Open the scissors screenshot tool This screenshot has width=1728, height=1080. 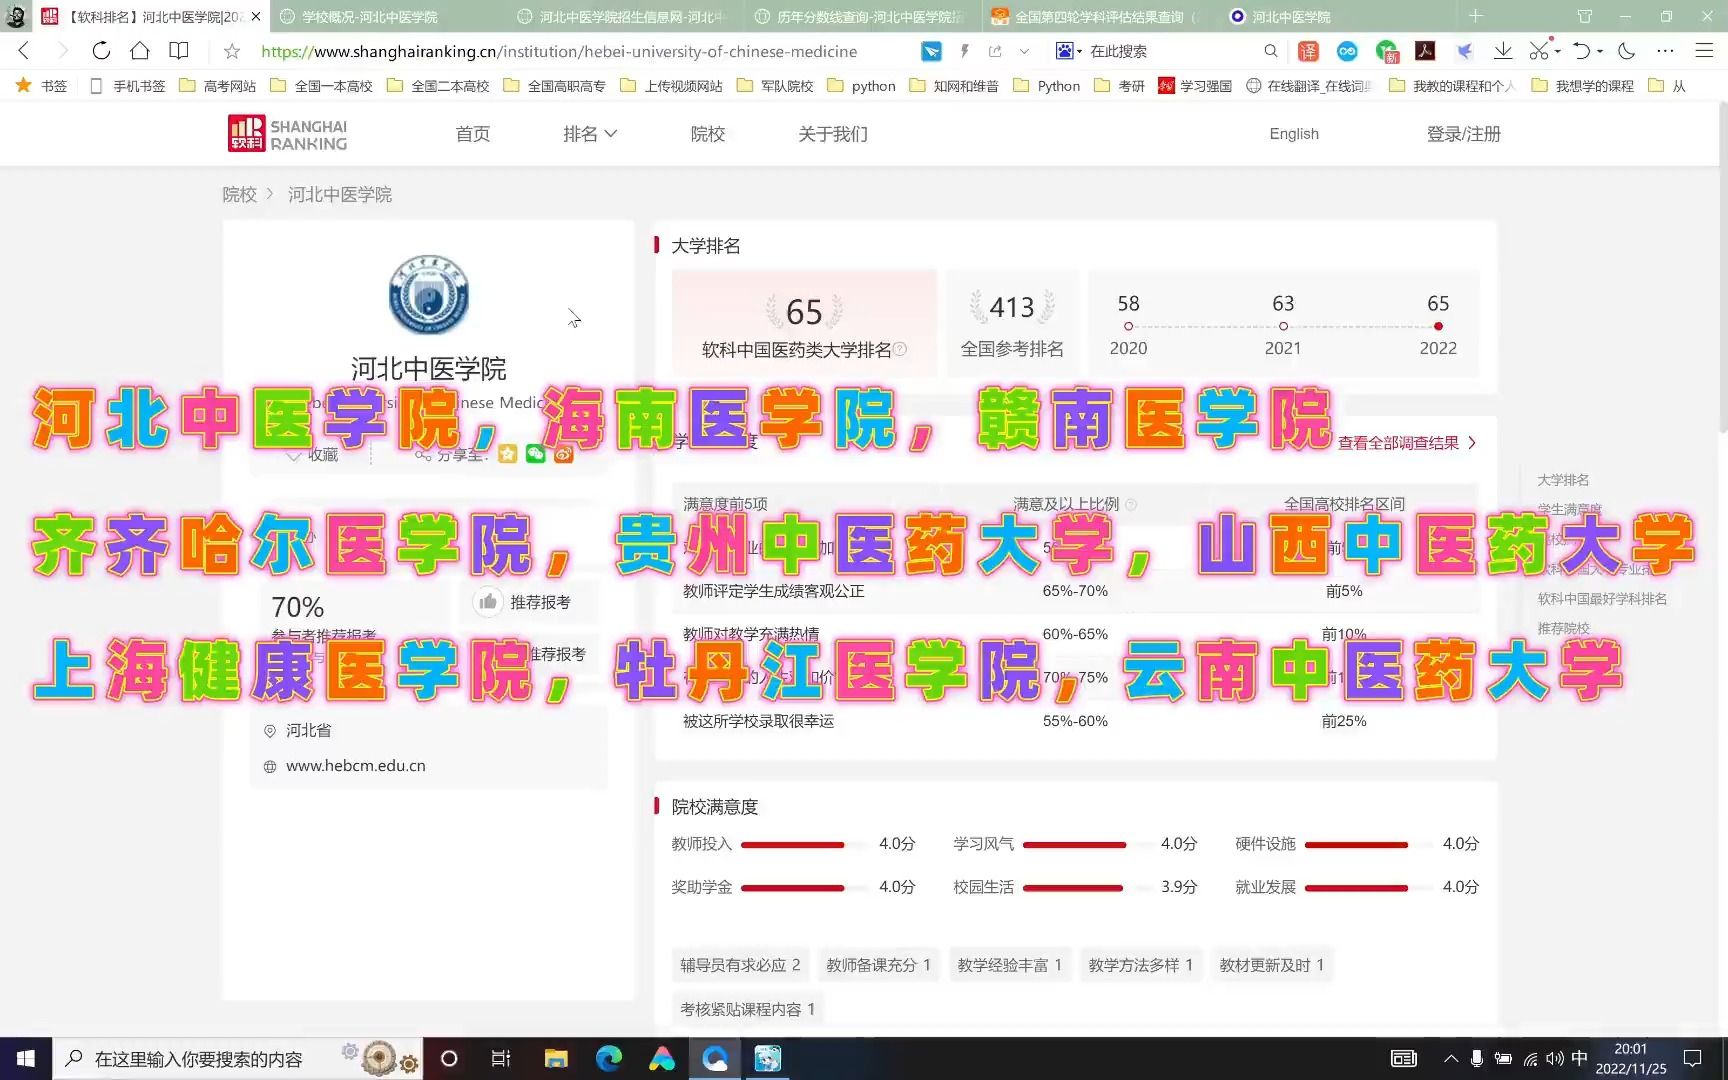pos(1538,51)
